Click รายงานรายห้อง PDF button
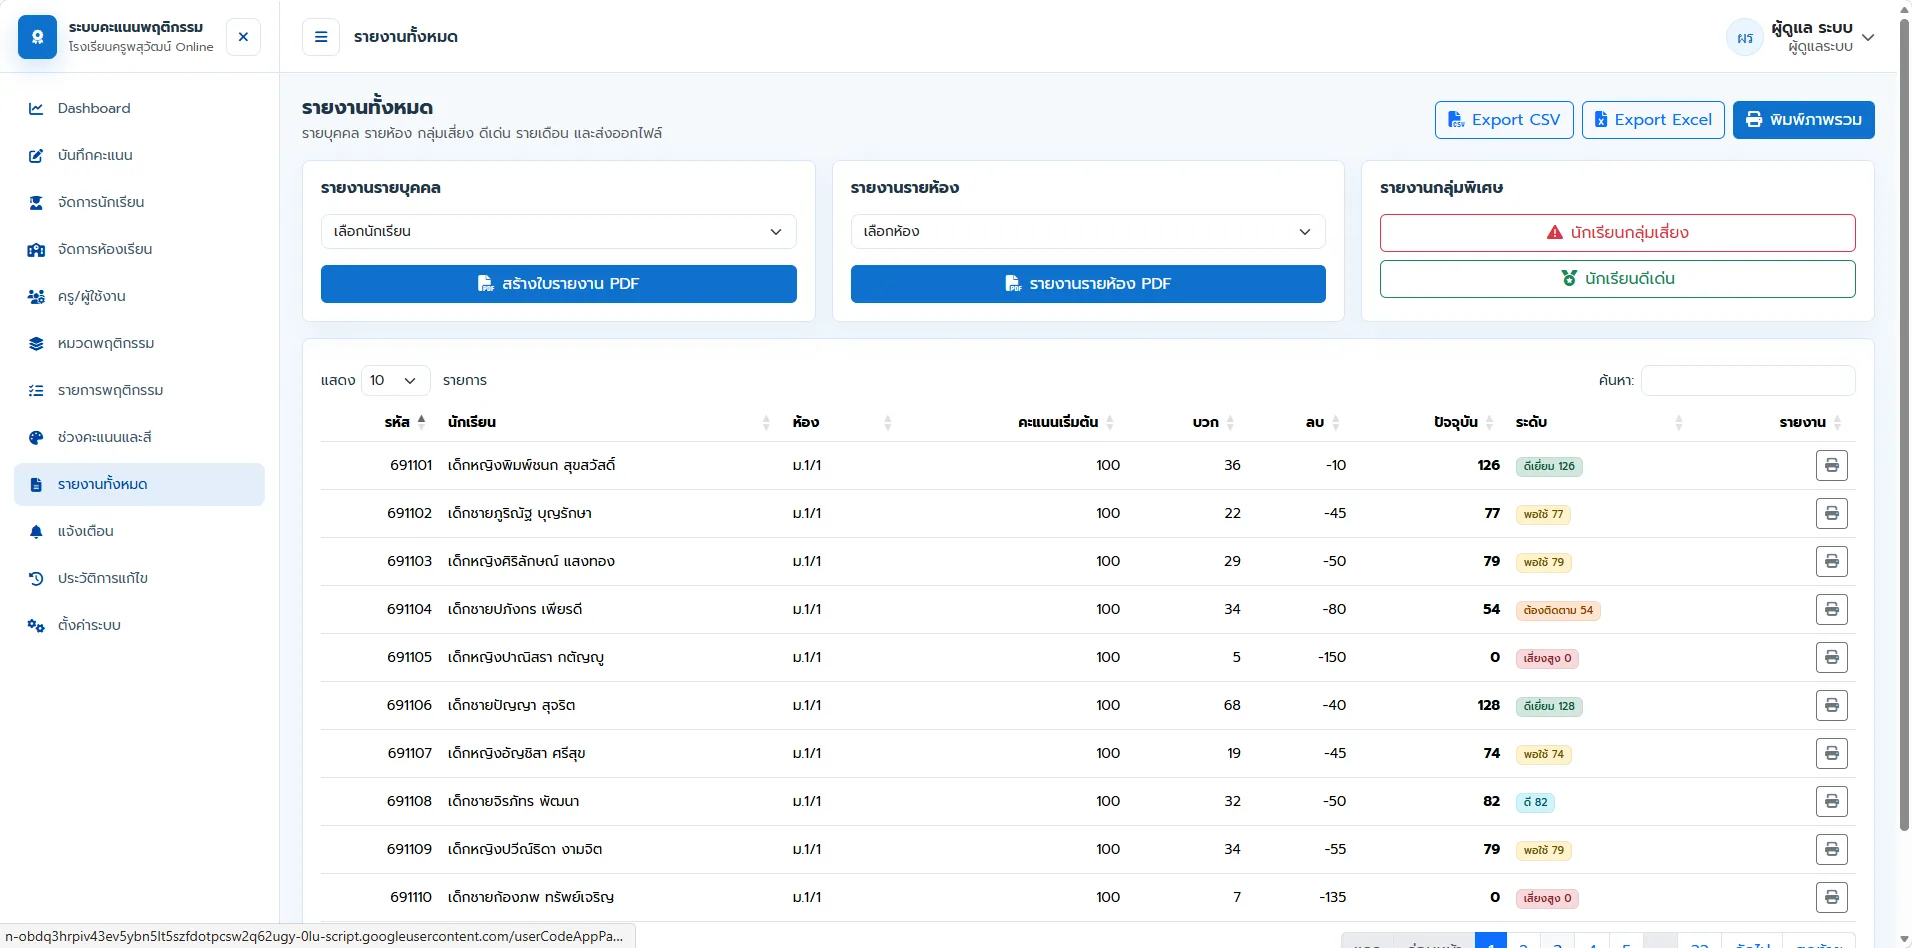Screen dimensions: 1912x948 click(1088, 284)
